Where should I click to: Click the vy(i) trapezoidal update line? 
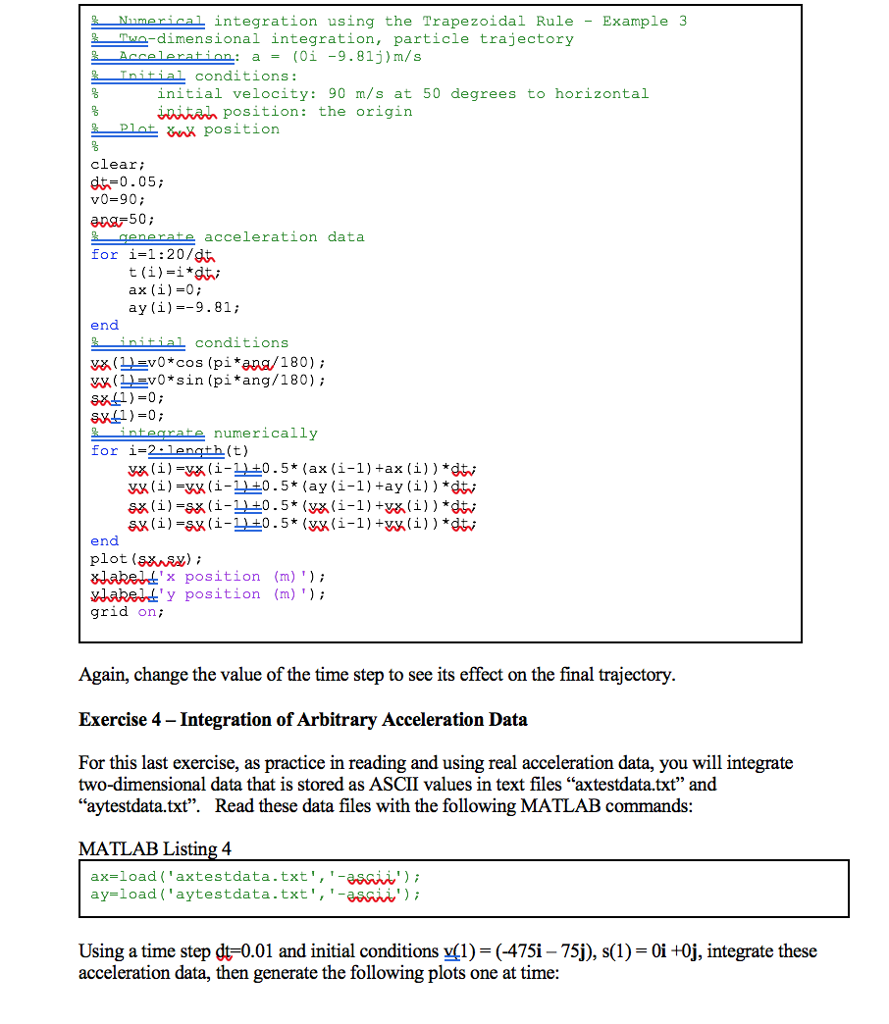click(302, 486)
